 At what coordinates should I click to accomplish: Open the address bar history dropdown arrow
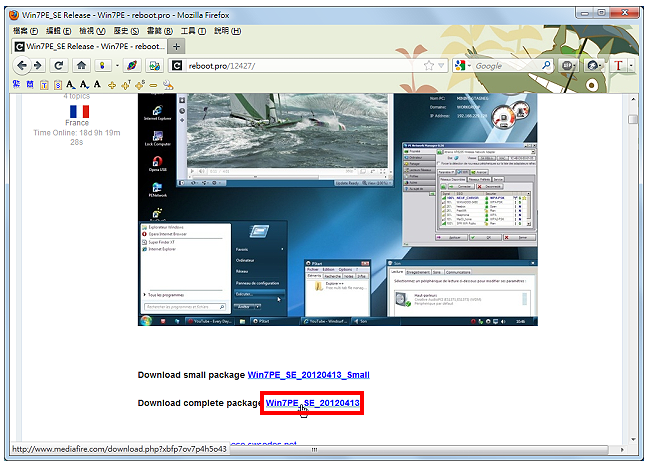point(441,66)
